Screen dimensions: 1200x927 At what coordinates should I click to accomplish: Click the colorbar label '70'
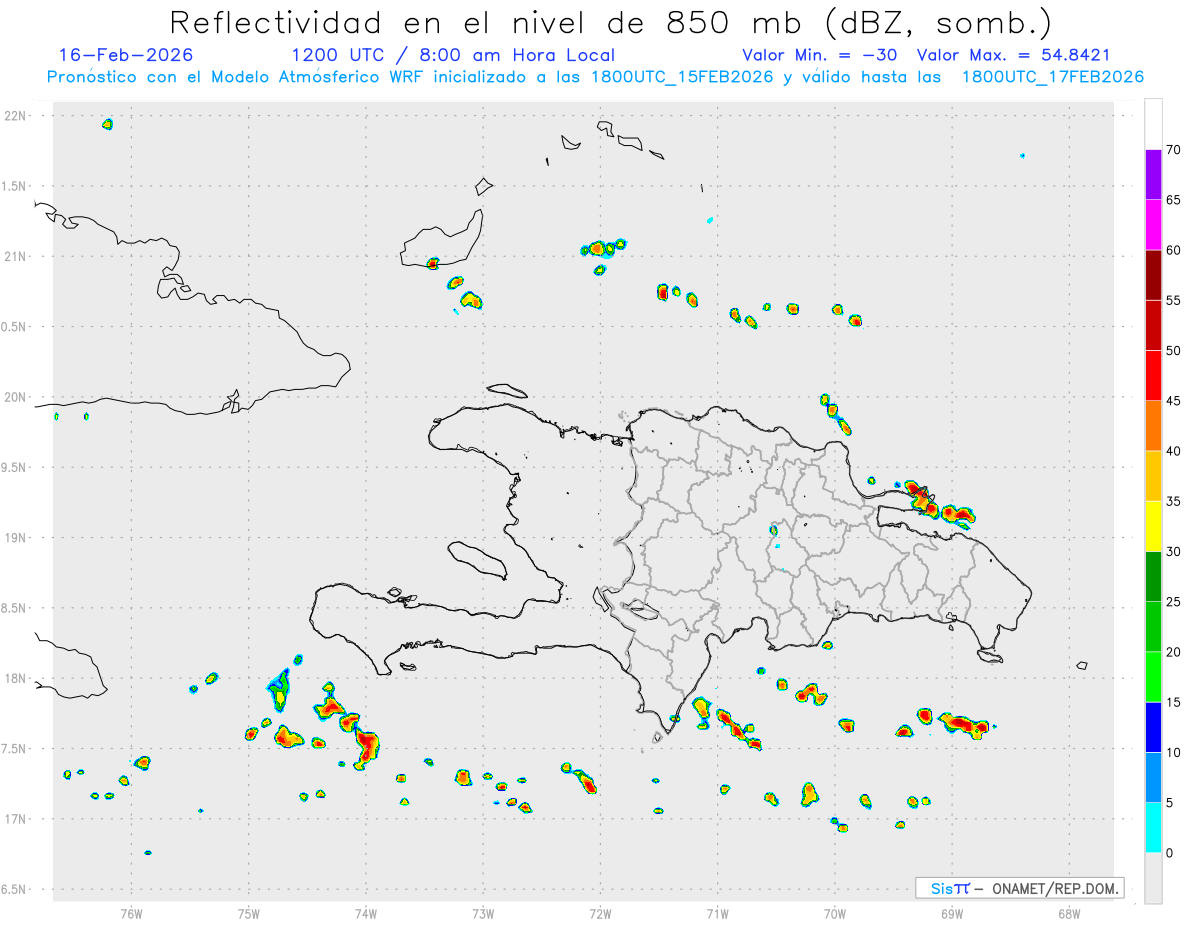pos(1174,150)
